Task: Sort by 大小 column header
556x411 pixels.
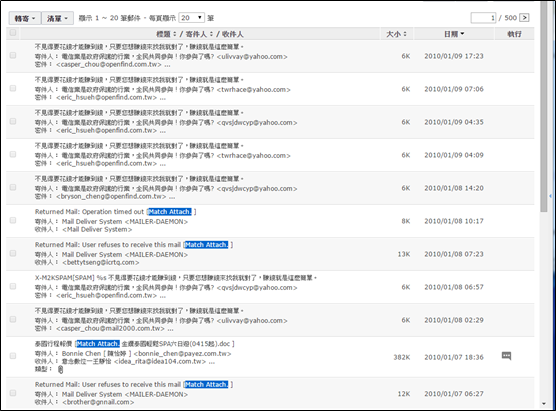Action: [x=396, y=34]
